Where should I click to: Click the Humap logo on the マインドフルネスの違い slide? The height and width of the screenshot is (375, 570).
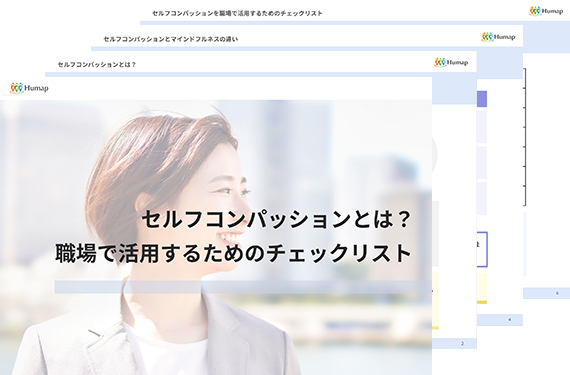click(498, 37)
